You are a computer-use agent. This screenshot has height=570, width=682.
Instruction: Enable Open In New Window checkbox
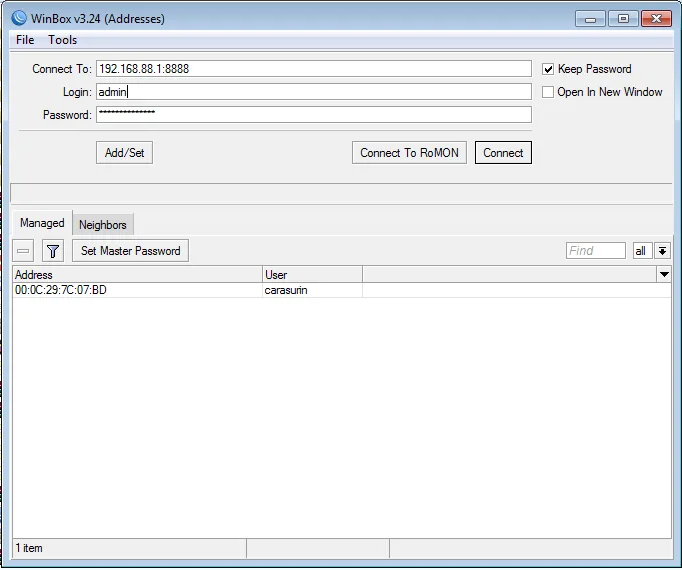pos(548,92)
